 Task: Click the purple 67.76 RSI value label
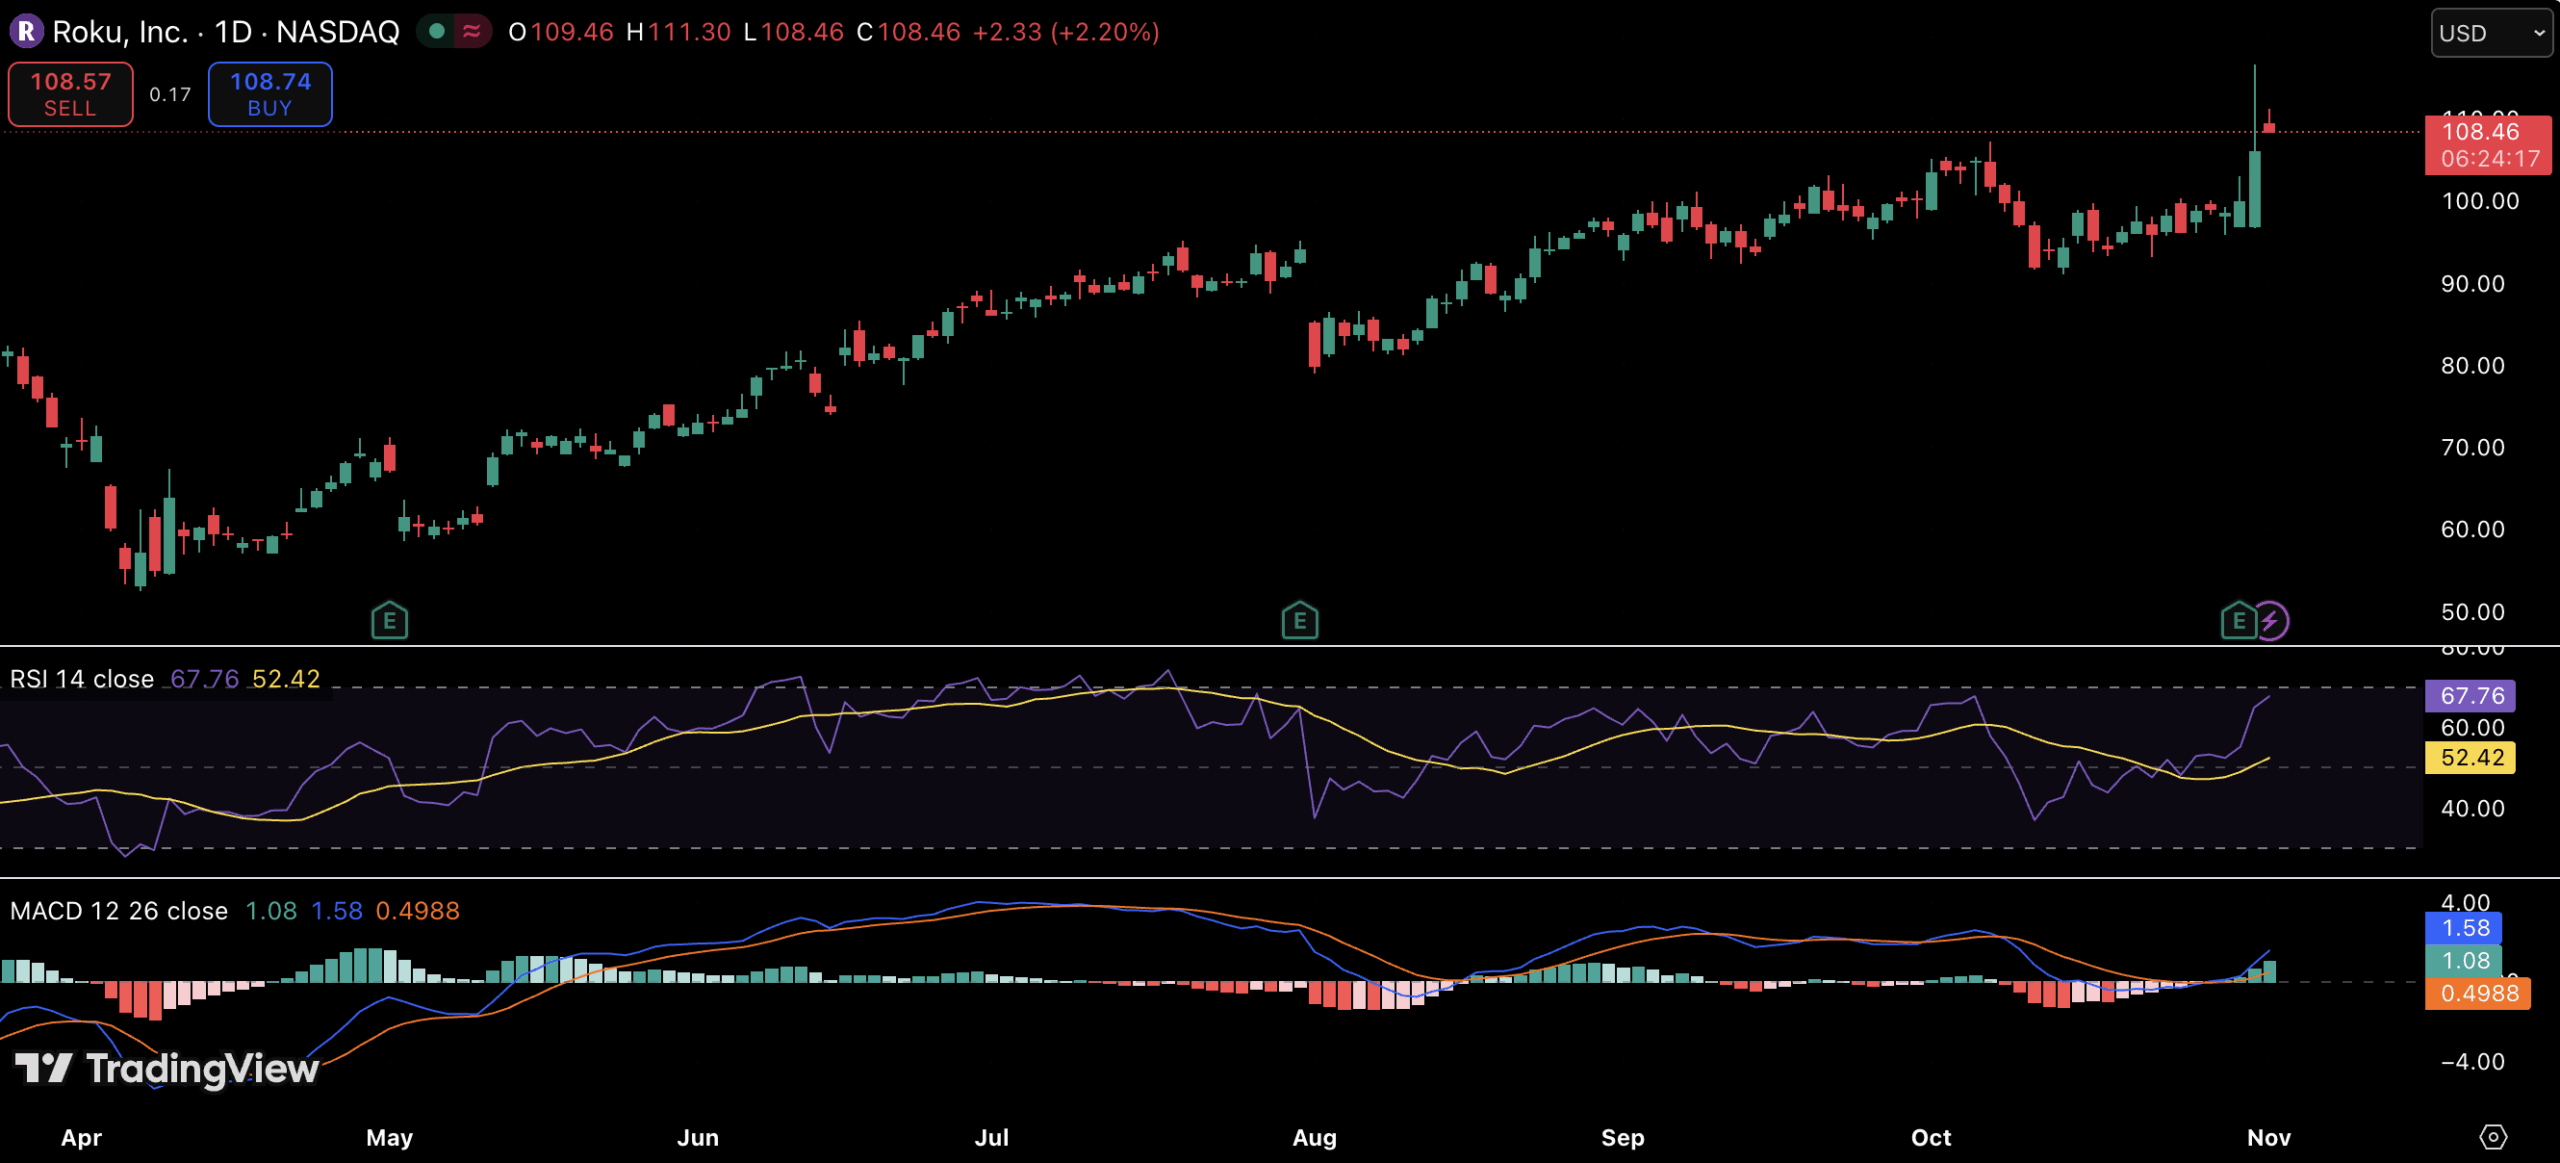(2470, 696)
